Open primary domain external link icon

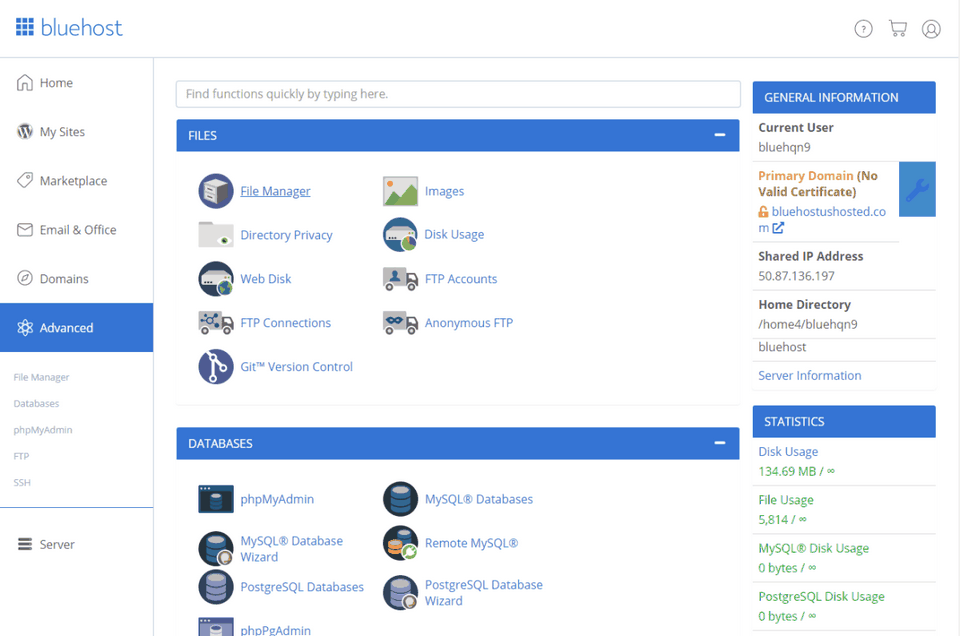(778, 228)
